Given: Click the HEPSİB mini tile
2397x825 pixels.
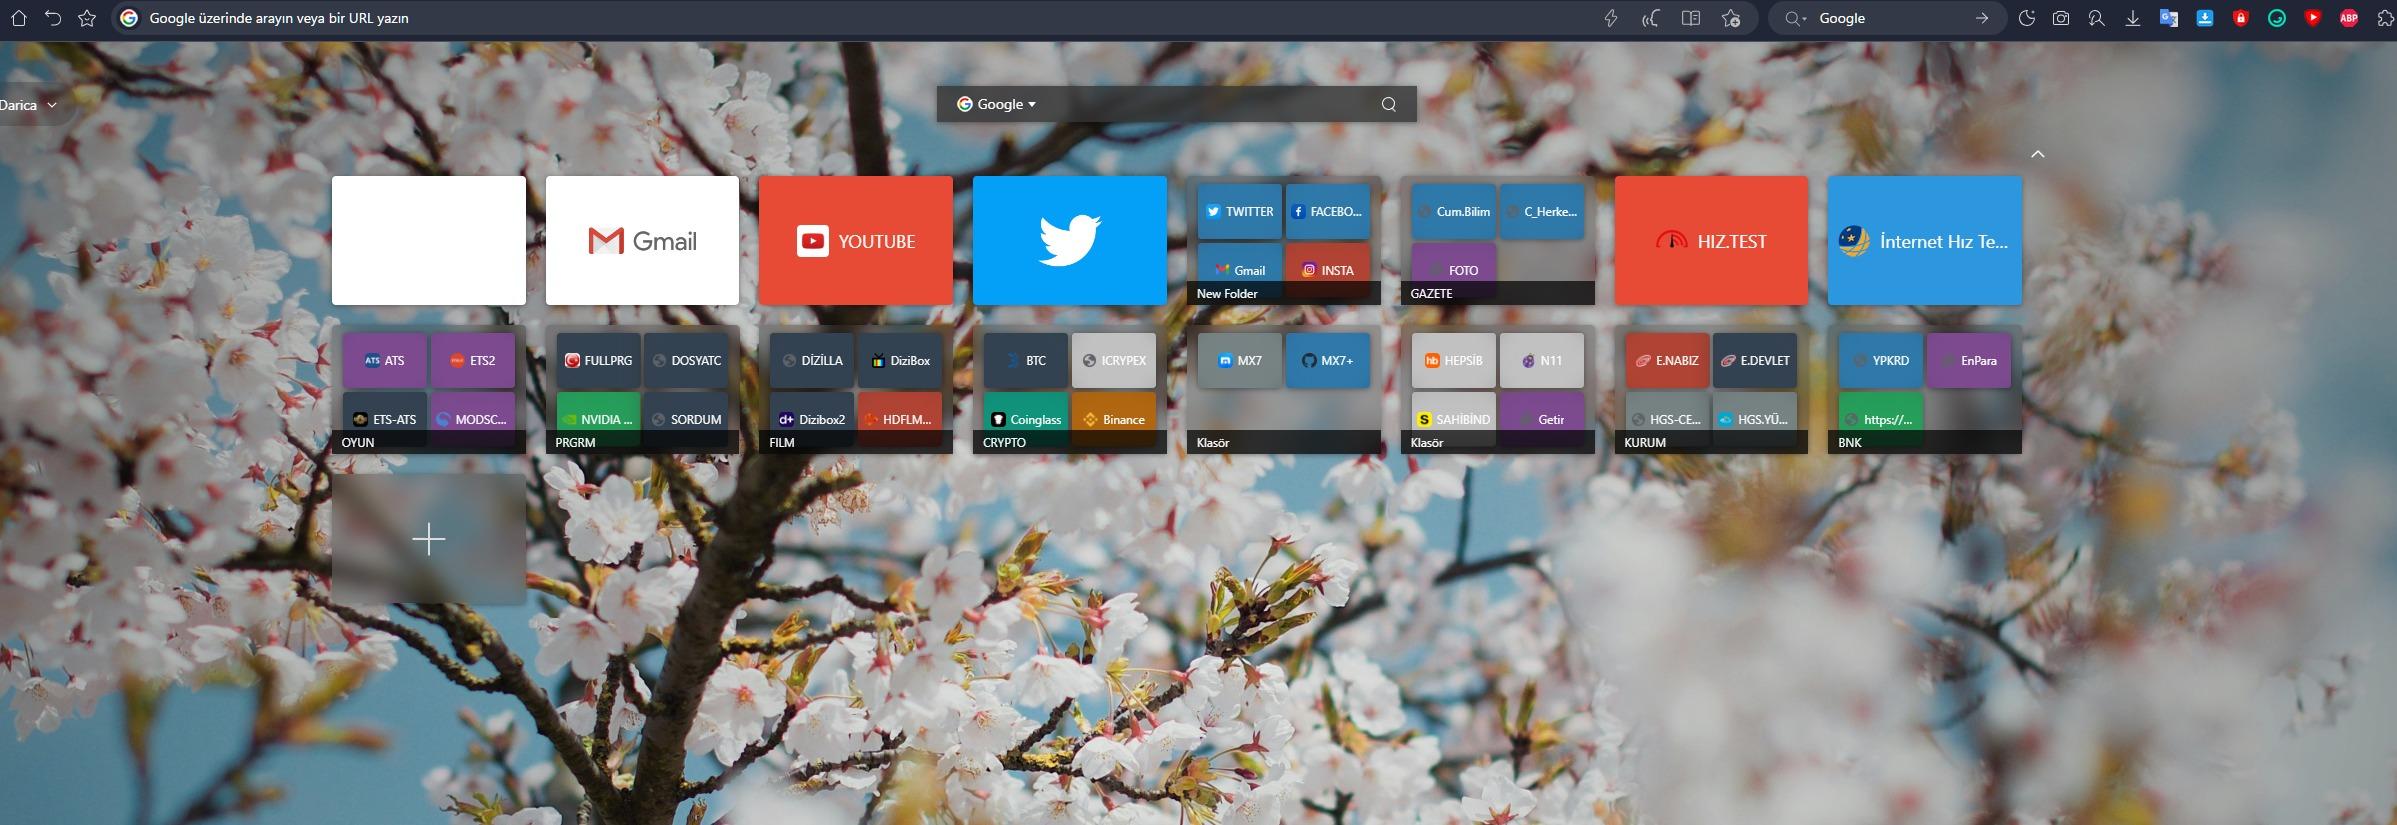Looking at the screenshot, I should (1454, 360).
